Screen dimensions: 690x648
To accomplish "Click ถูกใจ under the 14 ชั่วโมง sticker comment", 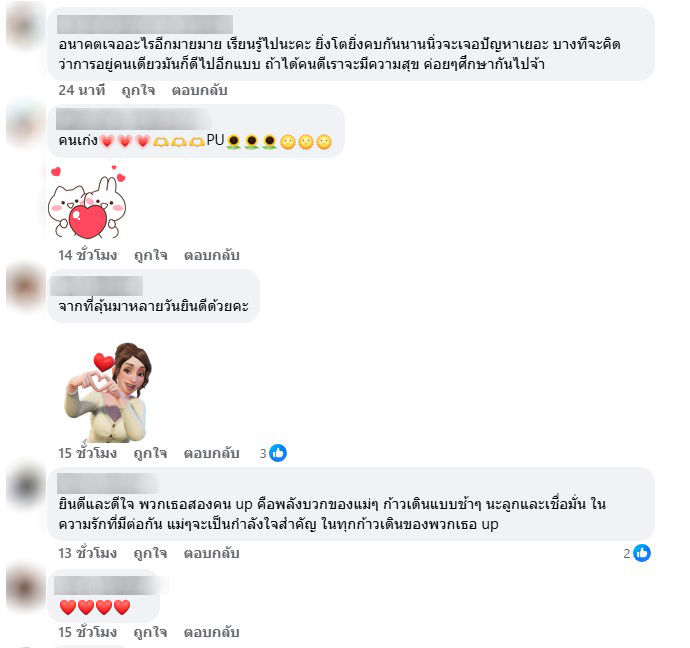I will click(150, 255).
